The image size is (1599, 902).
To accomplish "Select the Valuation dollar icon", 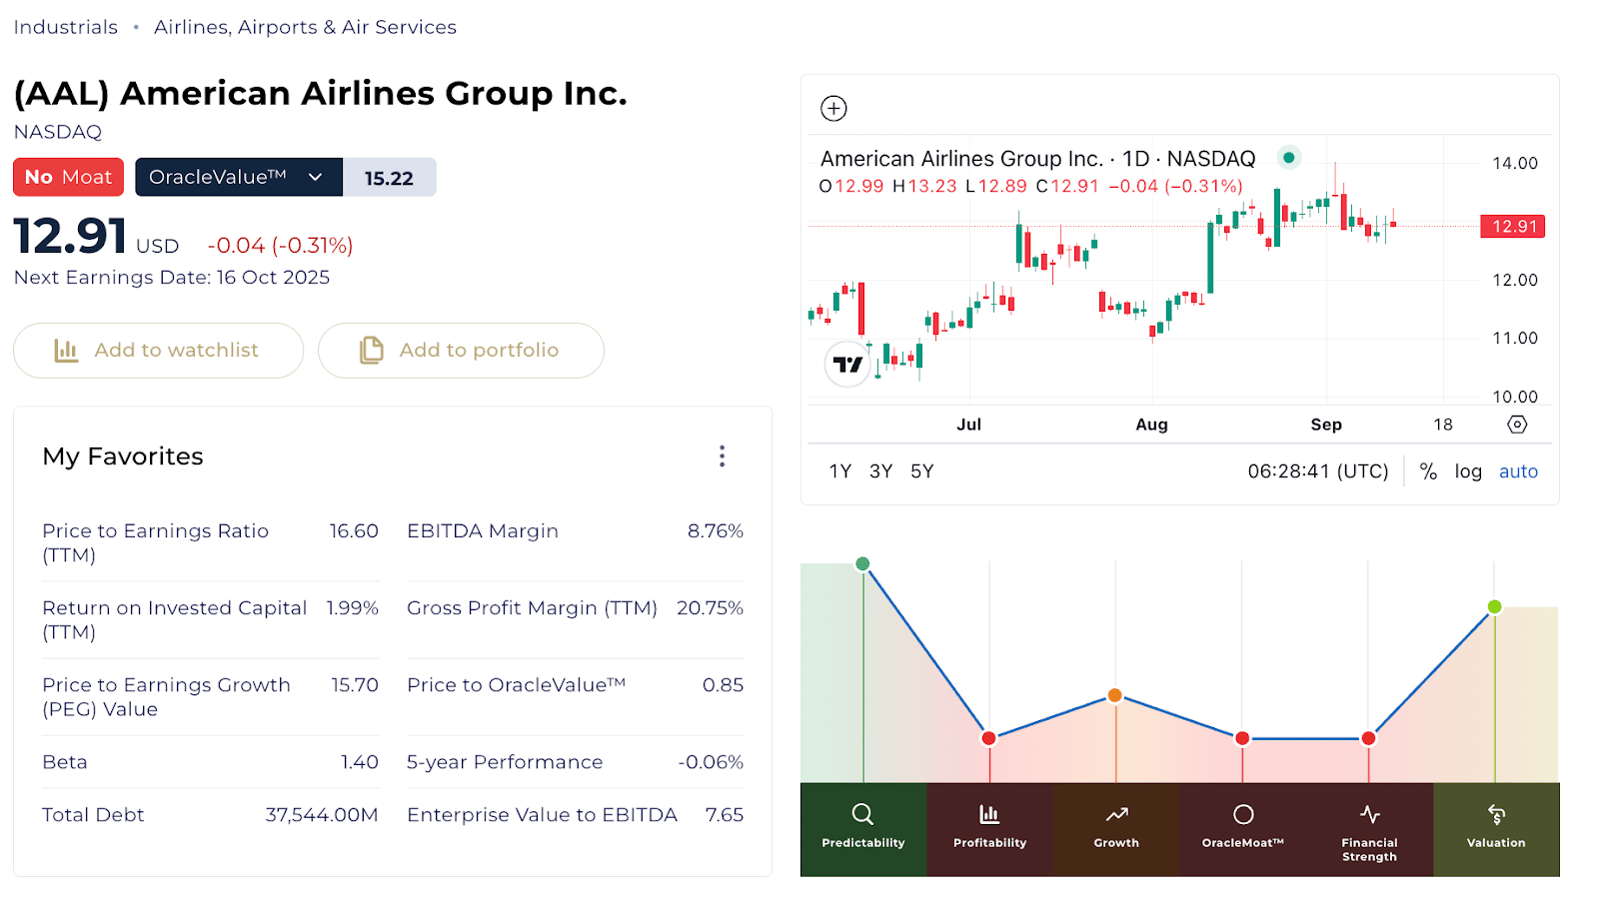I will [x=1496, y=814].
